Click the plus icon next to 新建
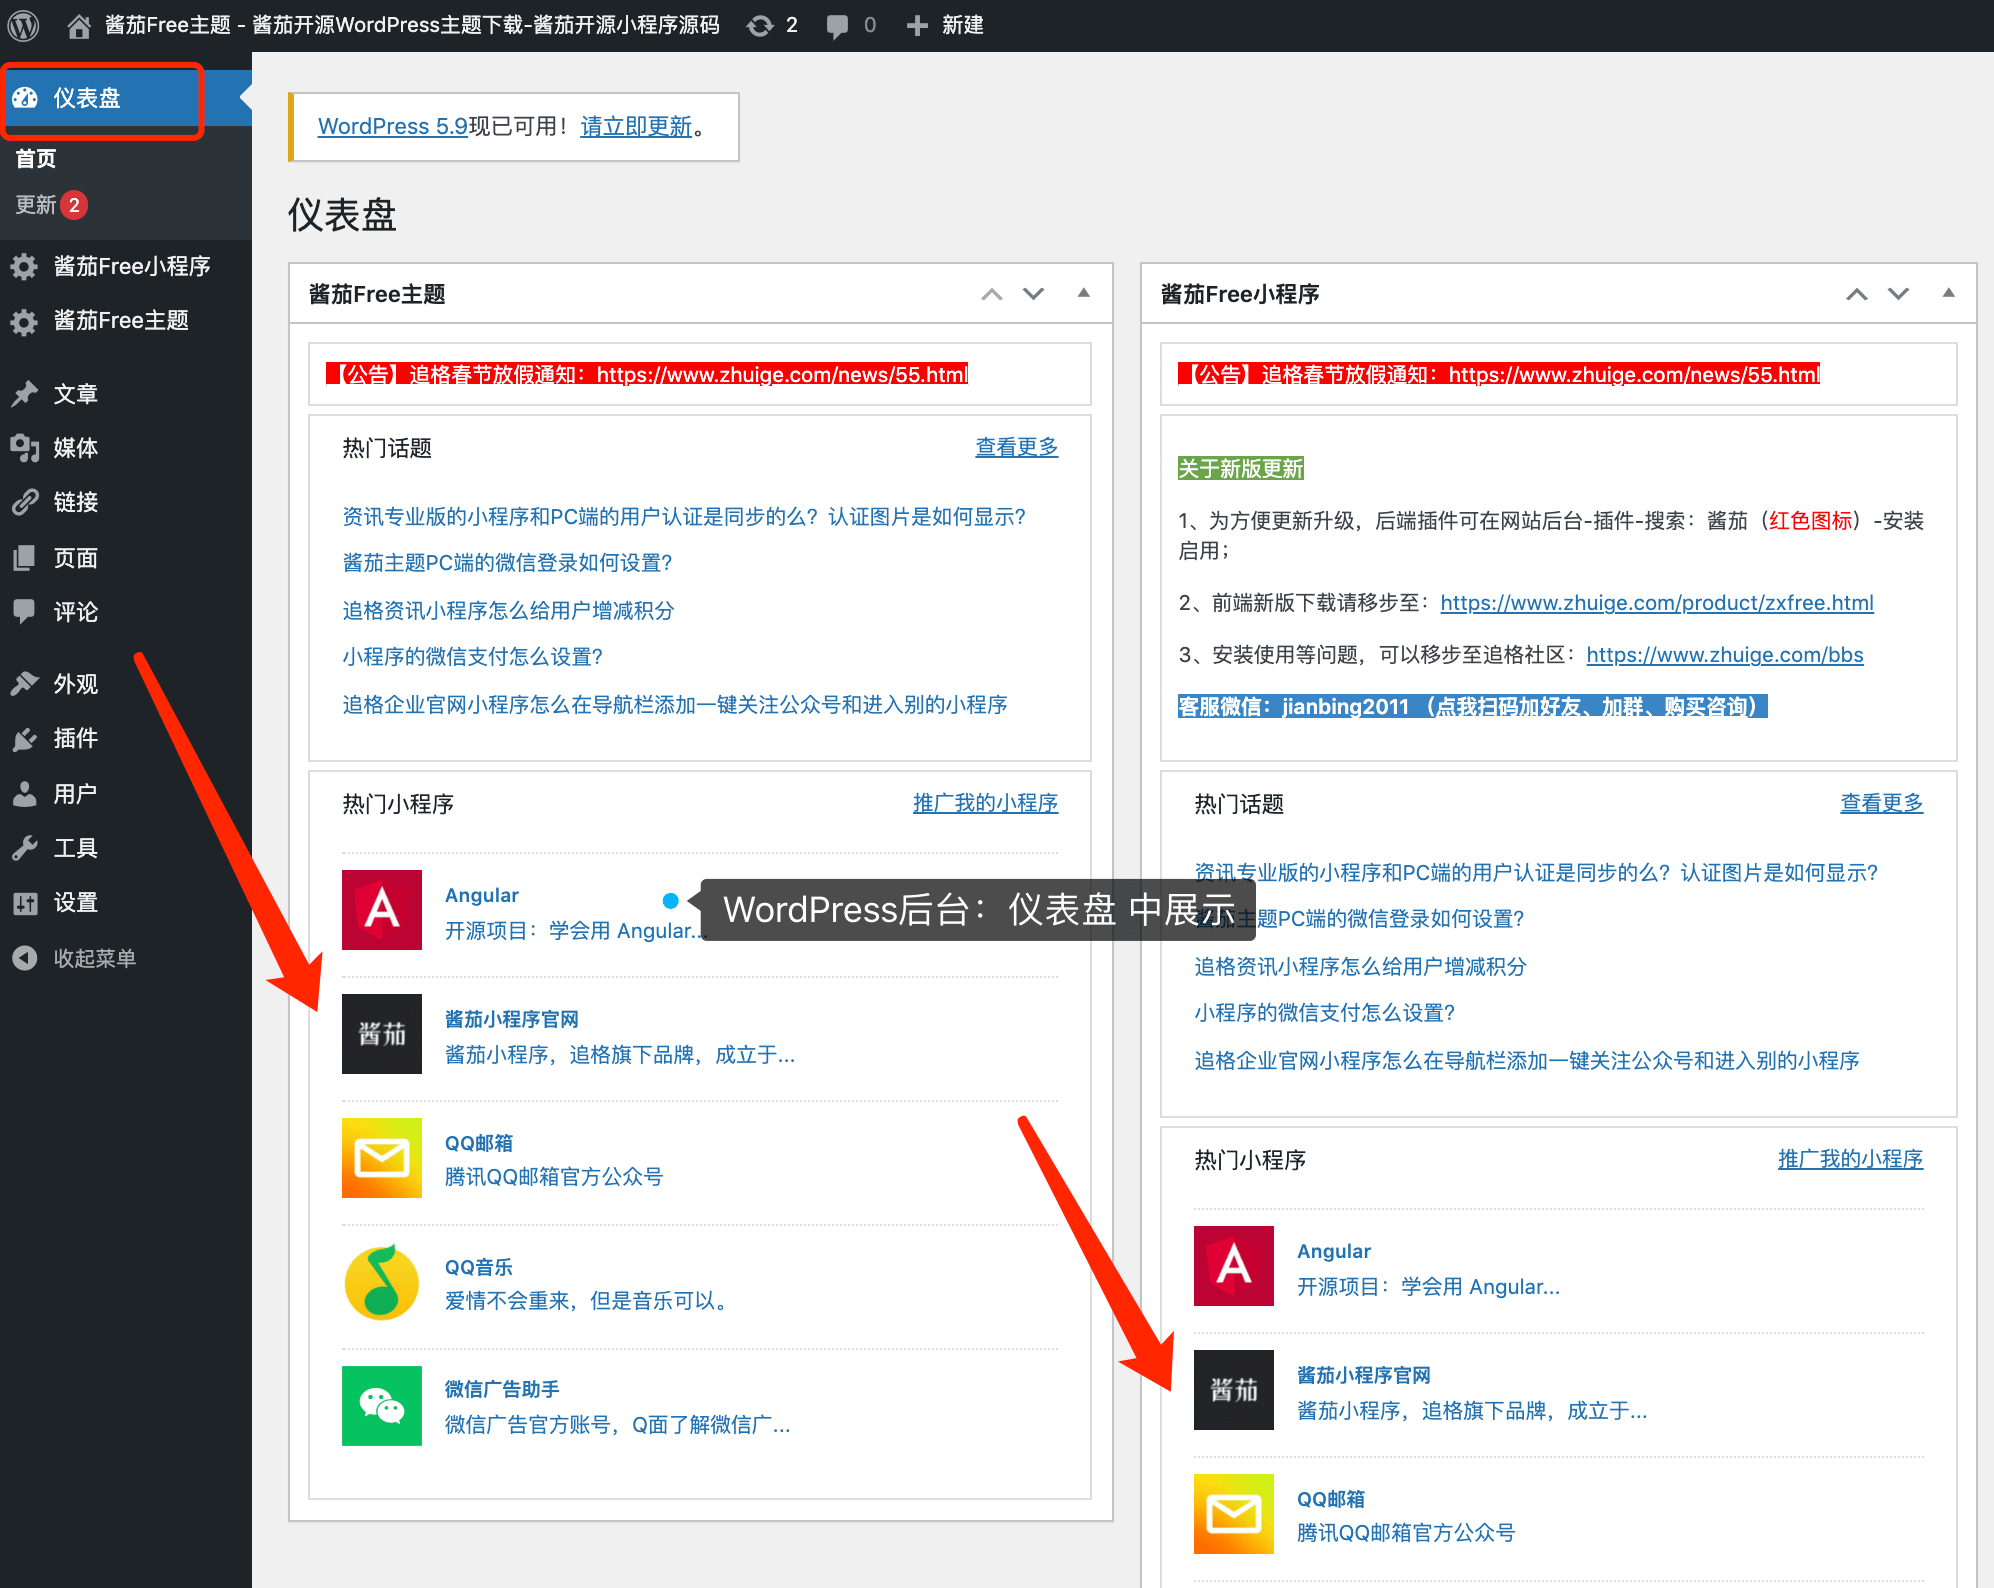The height and width of the screenshot is (1588, 1994). pos(917,25)
